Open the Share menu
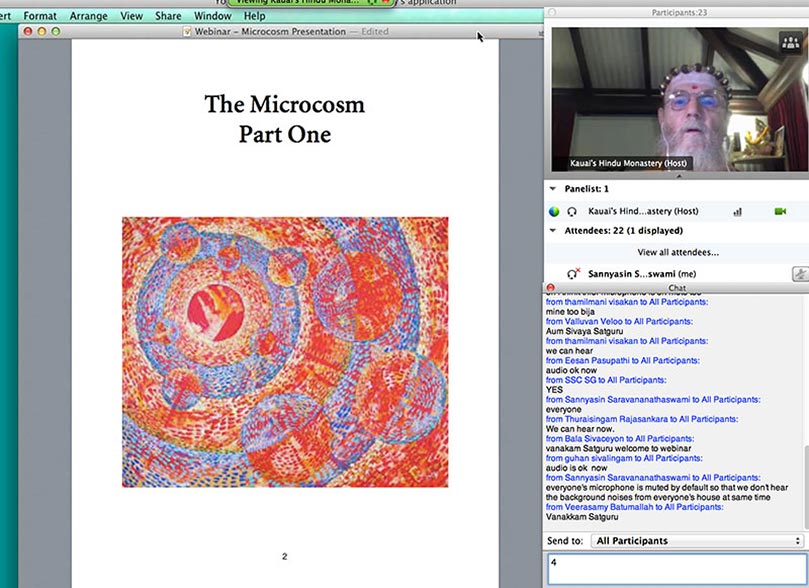The height and width of the screenshot is (588, 809). click(x=168, y=16)
